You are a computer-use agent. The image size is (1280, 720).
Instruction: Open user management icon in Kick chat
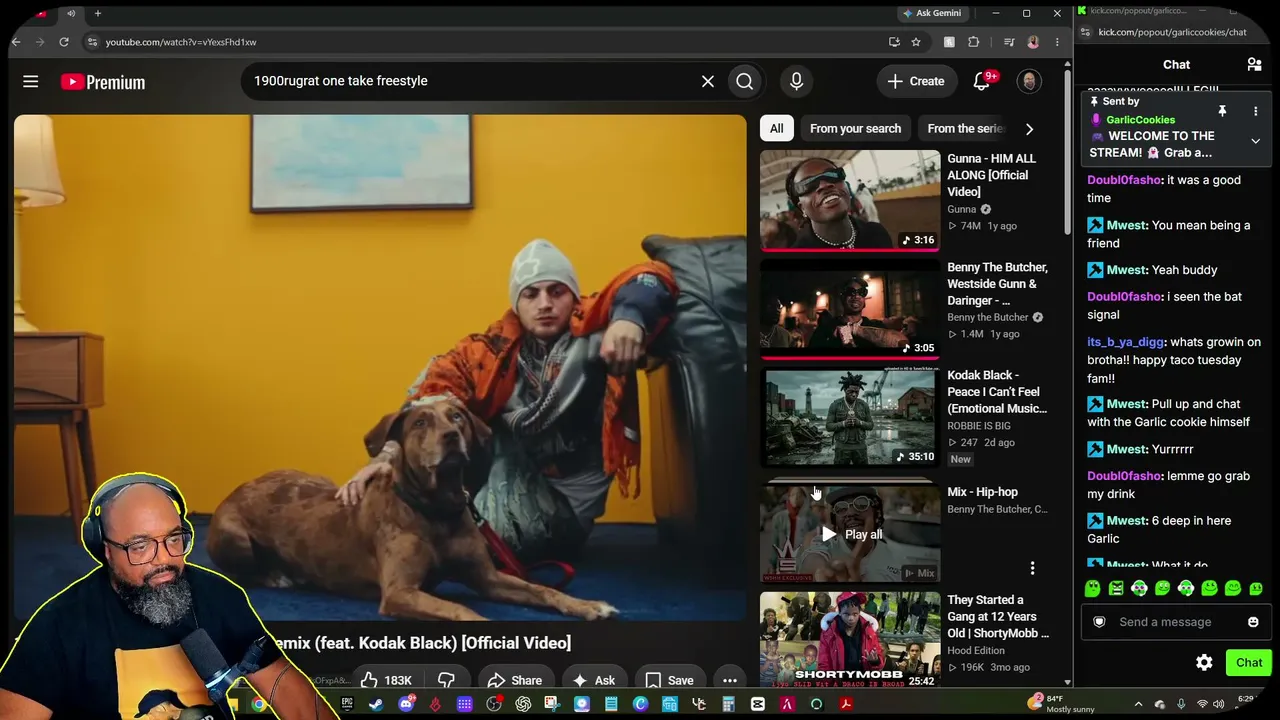pos(1254,65)
